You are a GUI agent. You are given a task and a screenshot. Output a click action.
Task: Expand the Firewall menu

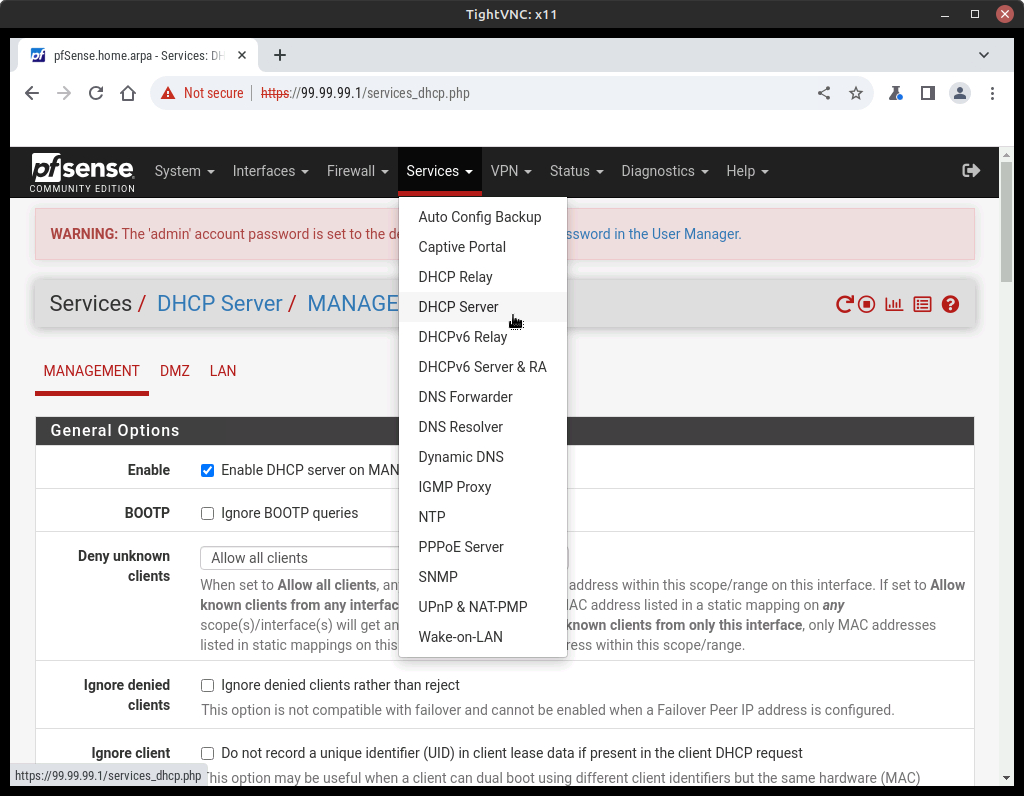coord(357,171)
